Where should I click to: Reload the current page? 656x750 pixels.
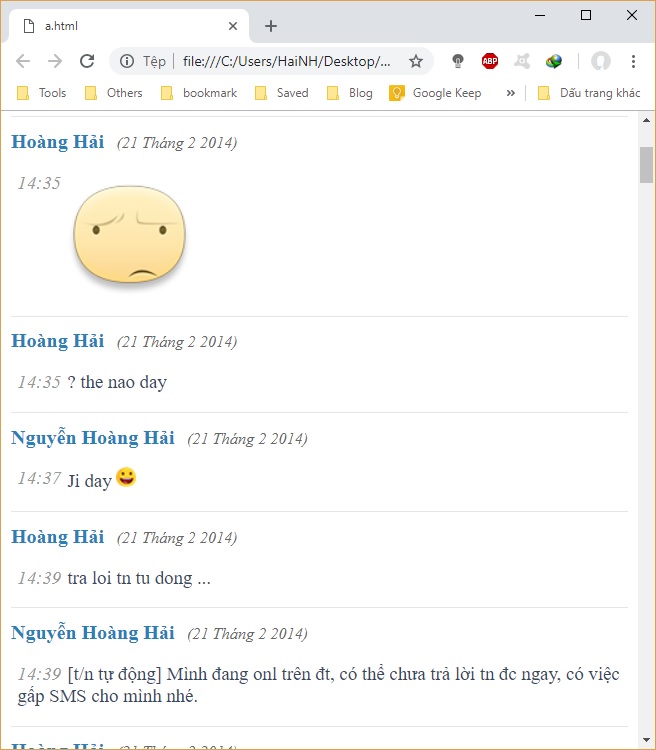(x=87, y=61)
